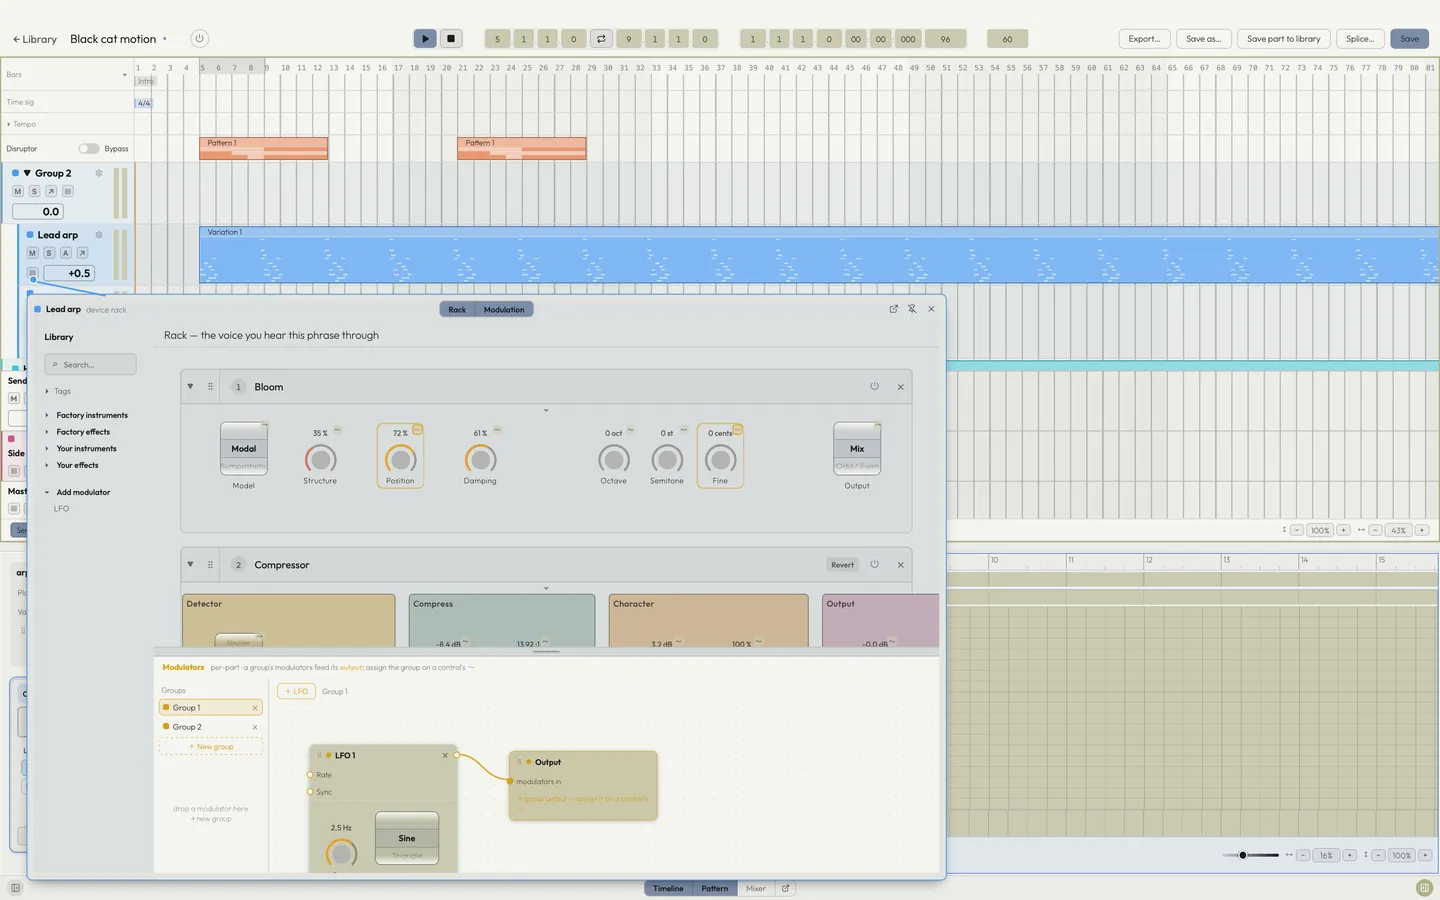Revert the Compressor settings

(843, 565)
